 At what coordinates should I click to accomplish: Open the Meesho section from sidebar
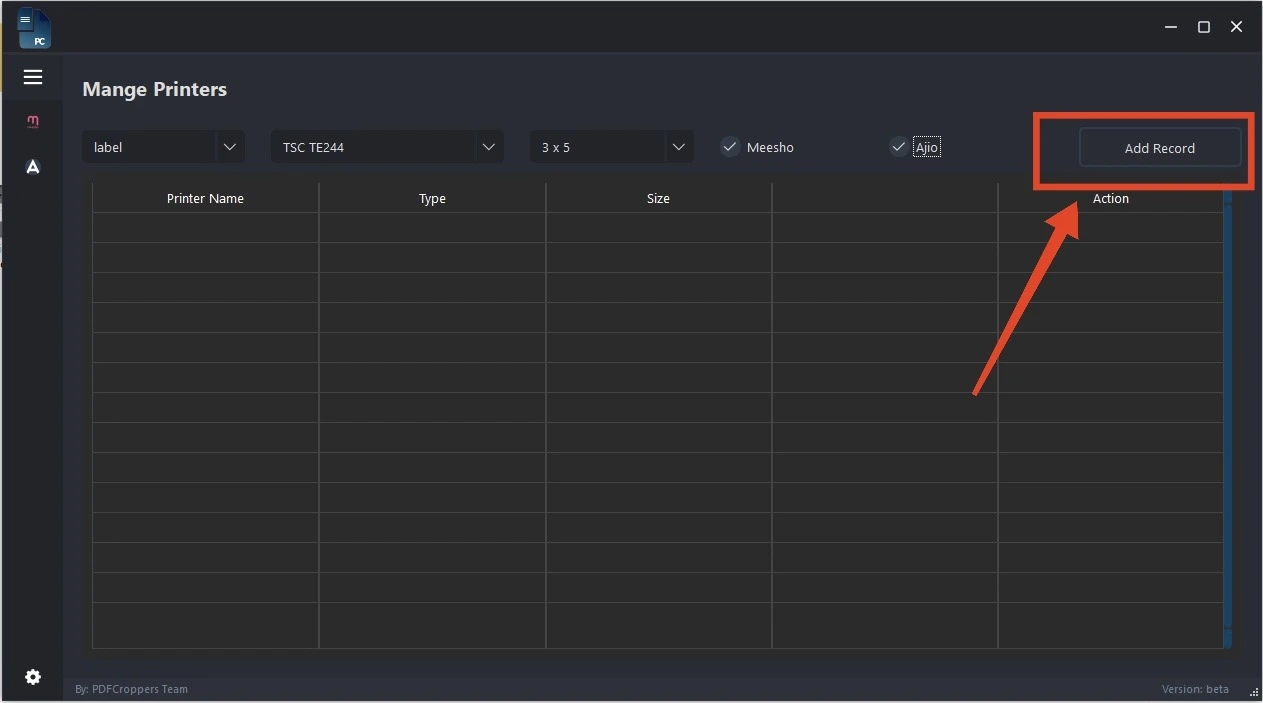pos(33,122)
